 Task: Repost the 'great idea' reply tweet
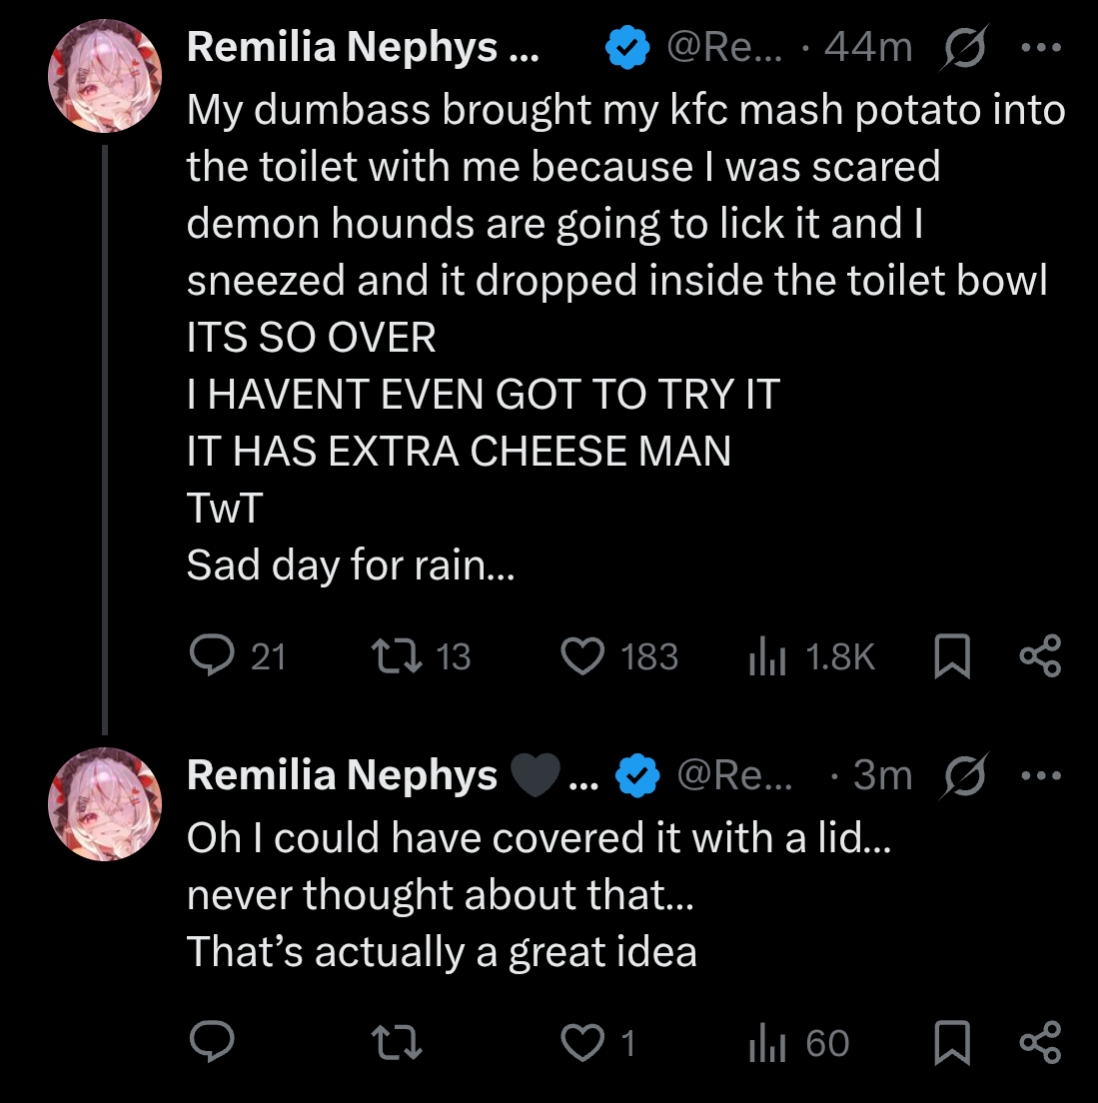pos(395,1043)
